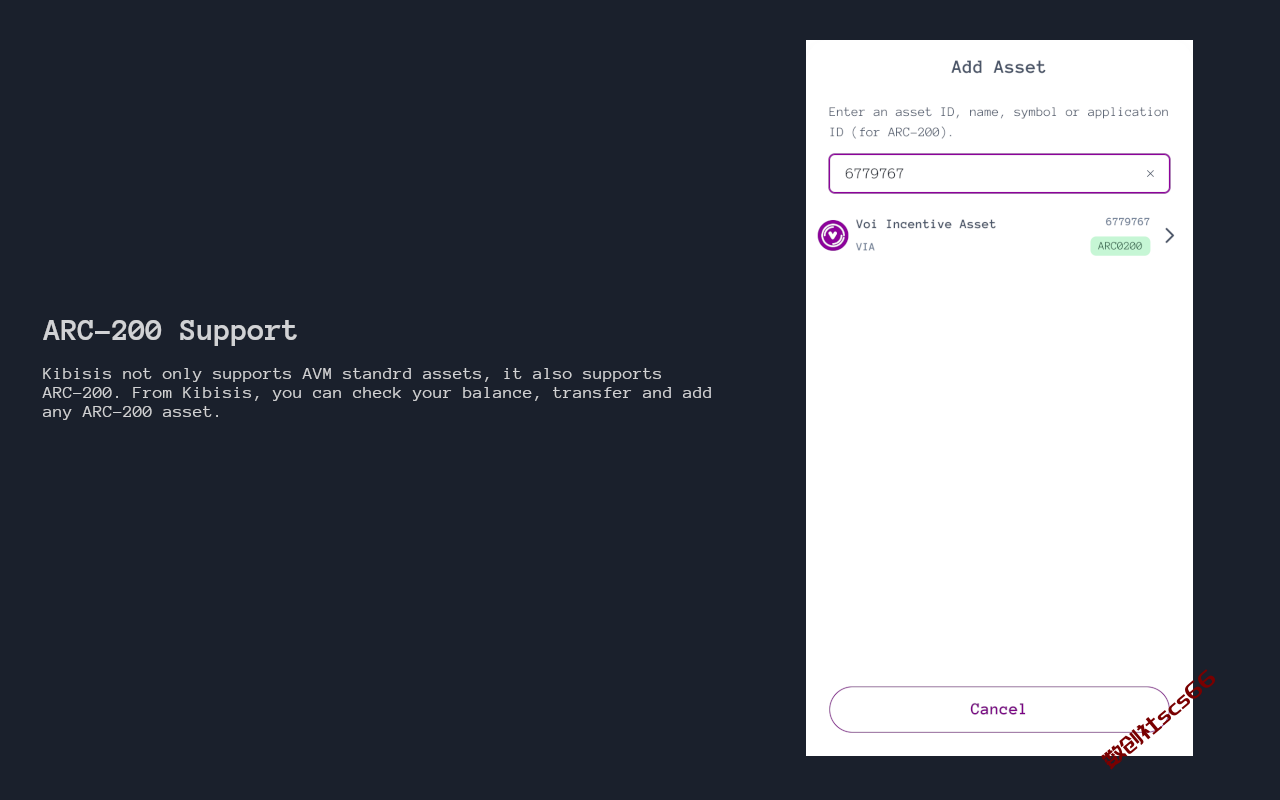Click the red watermark logo at the modal corner
1280x800 pixels.
point(1158,719)
